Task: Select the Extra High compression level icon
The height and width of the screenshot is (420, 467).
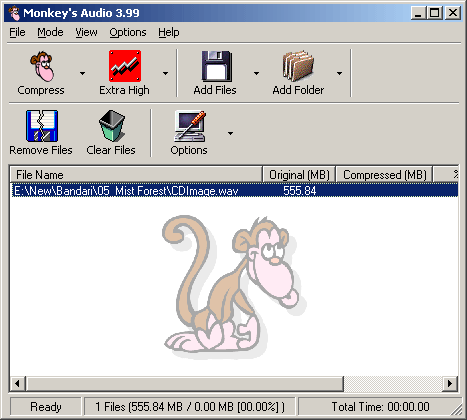Action: 125,66
